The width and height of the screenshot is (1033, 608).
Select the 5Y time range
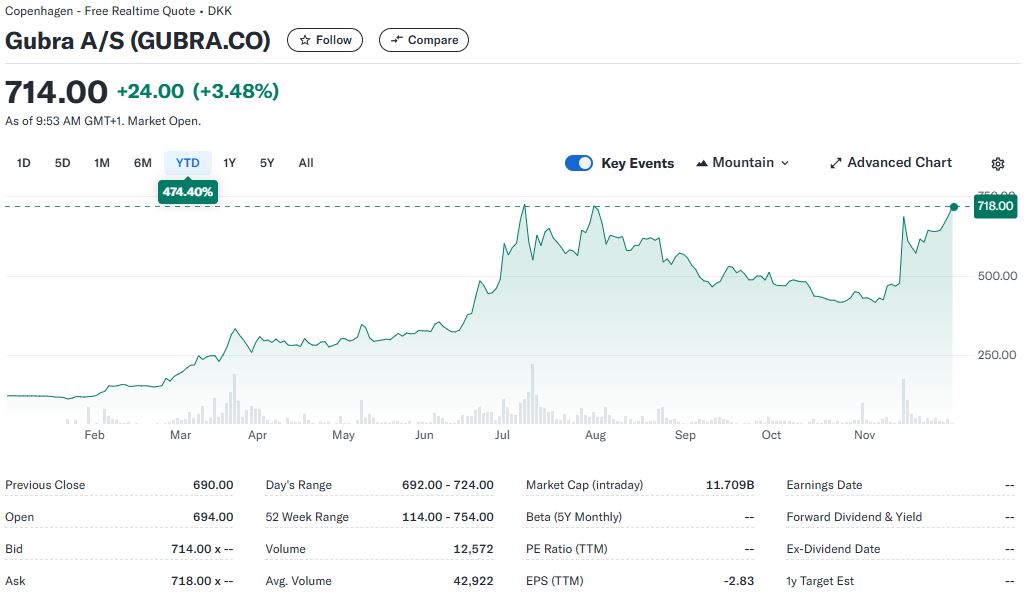click(267, 163)
